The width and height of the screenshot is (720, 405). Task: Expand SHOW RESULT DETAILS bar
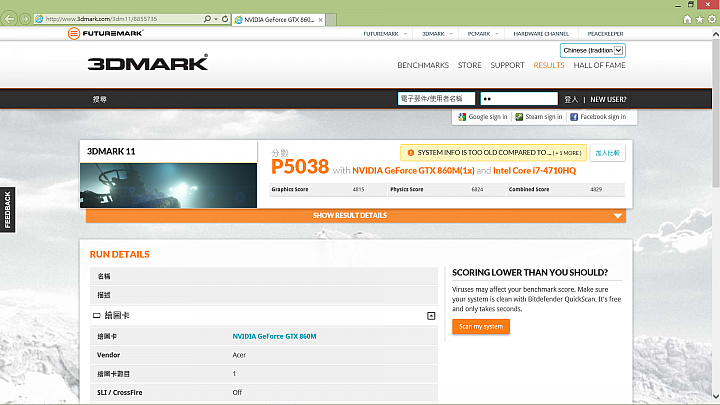click(355, 215)
